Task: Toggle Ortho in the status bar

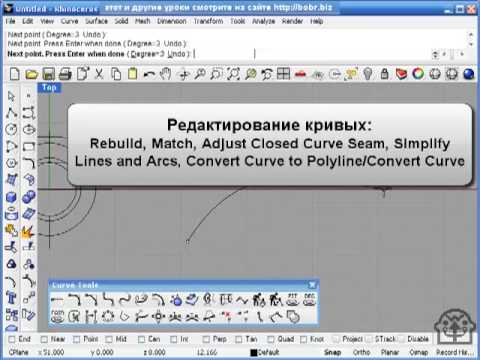Action: pos(361,352)
